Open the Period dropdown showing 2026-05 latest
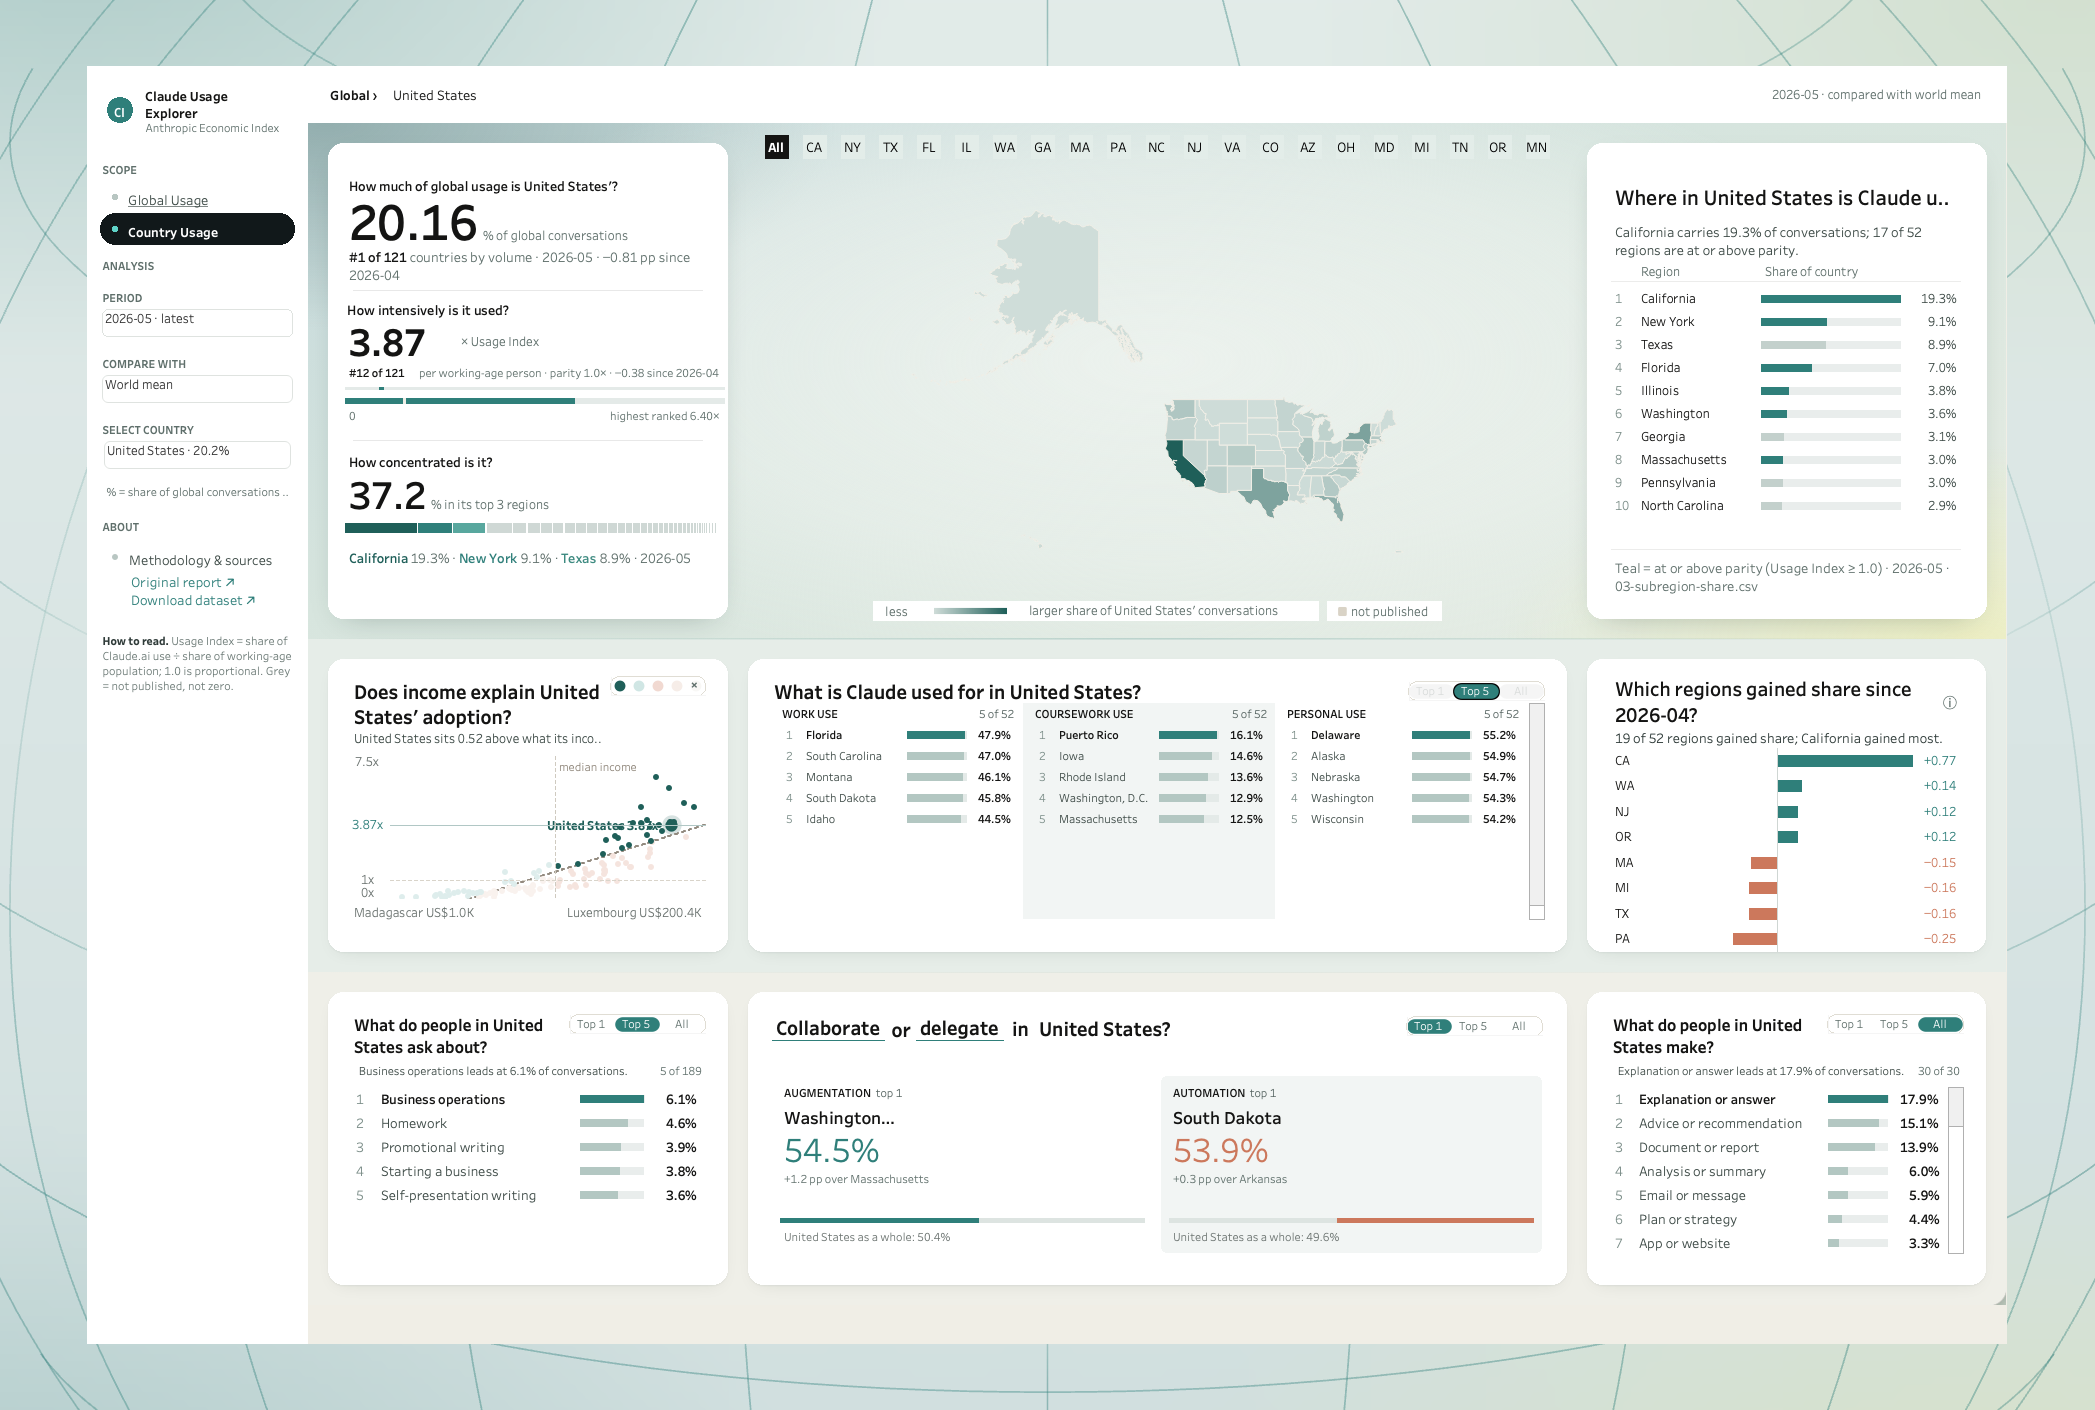Image resolution: width=2095 pixels, height=1410 pixels. click(197, 322)
